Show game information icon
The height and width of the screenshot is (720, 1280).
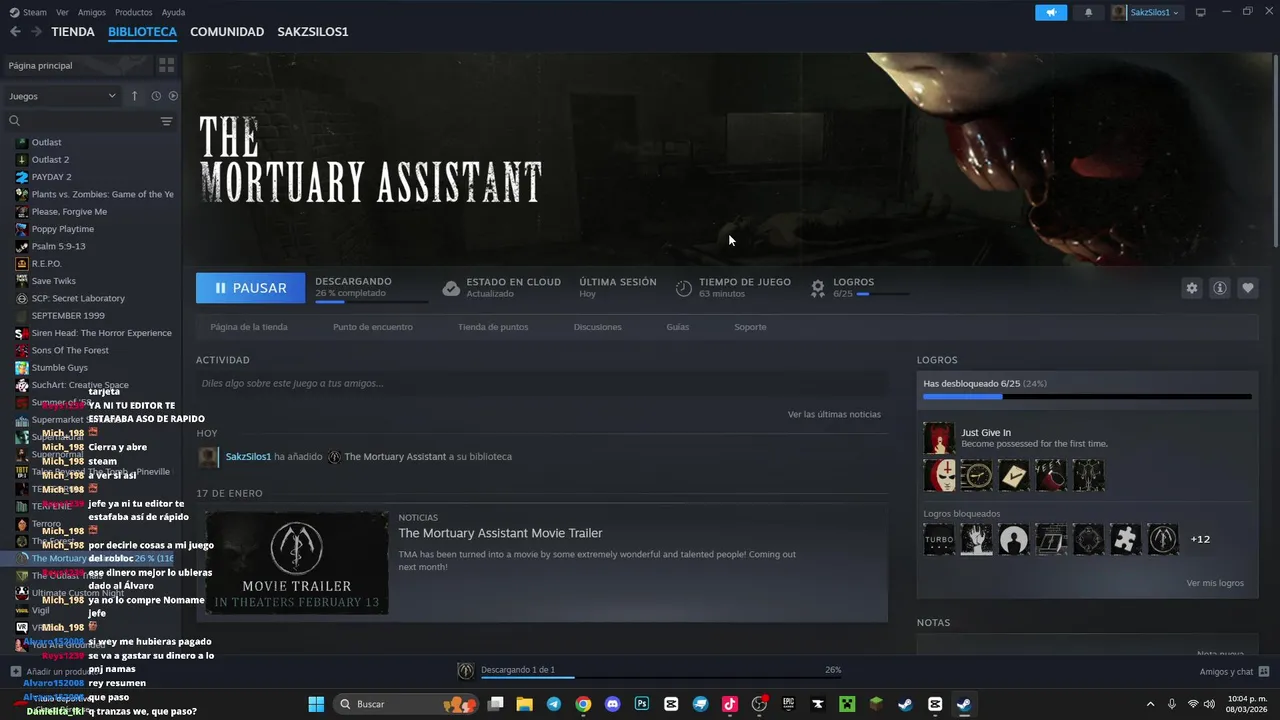[1219, 288]
